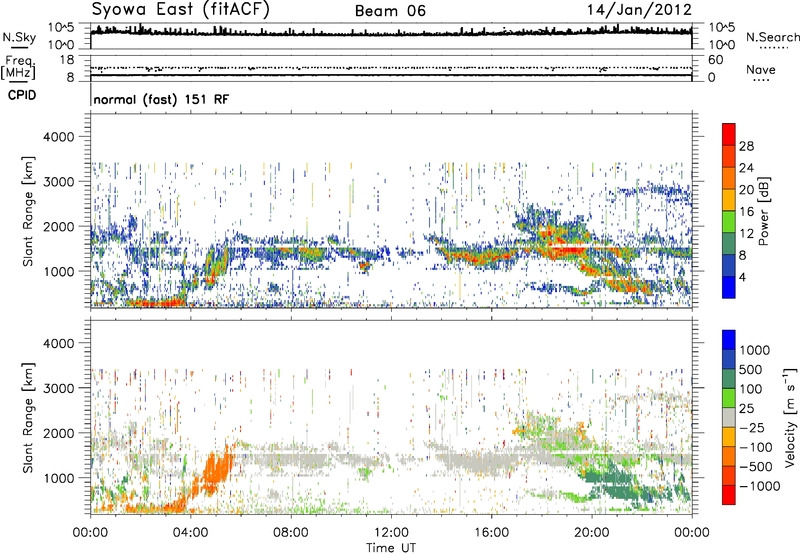Viewport: 800px width, 554px height.
Task: Click the '16' power colorbar value
Action: (x=746, y=212)
